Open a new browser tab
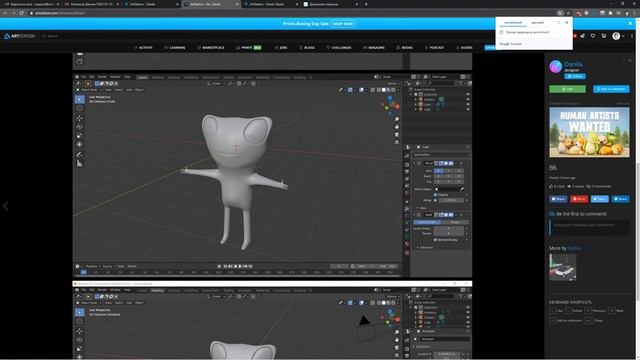This screenshot has width=640, height=360. [366, 4]
